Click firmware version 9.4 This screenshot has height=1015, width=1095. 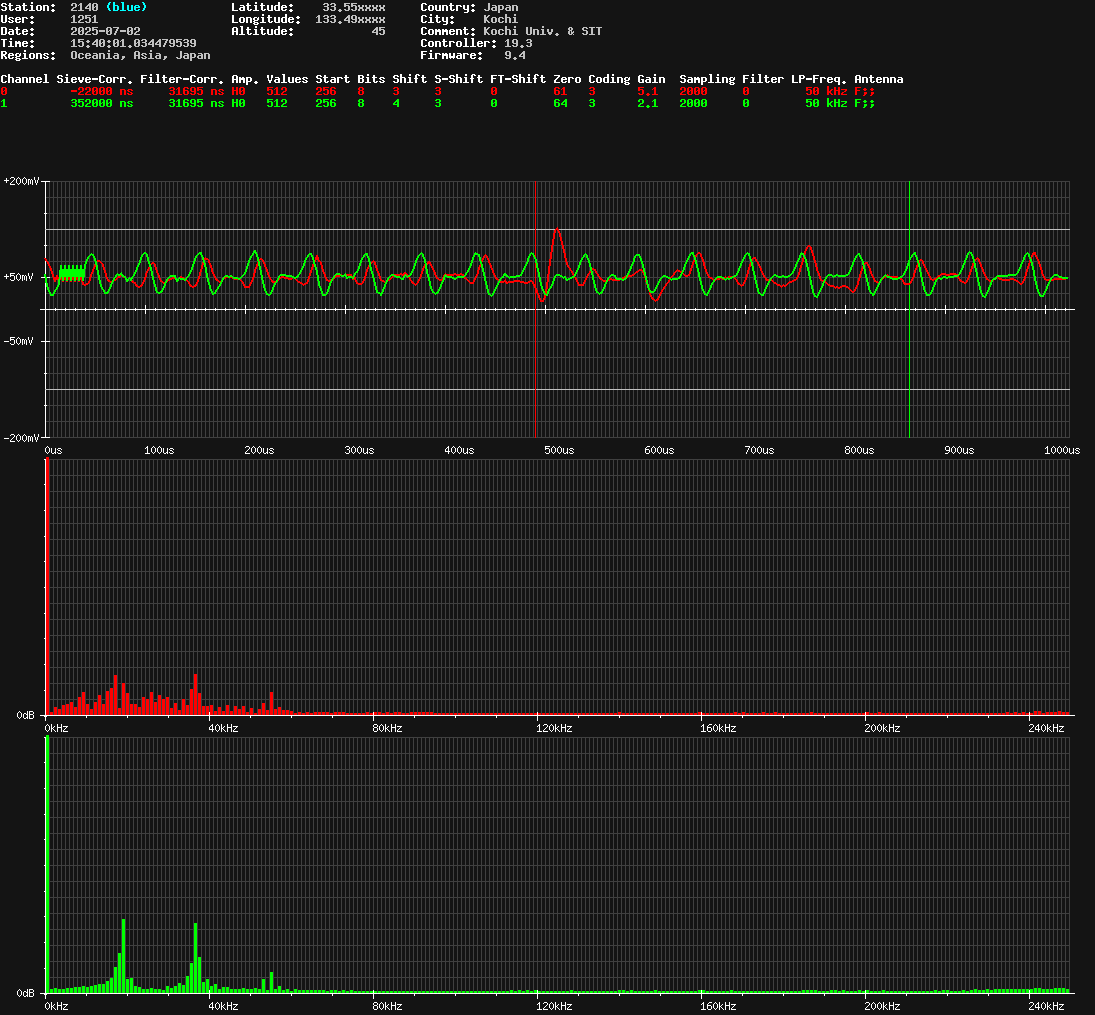tap(515, 54)
